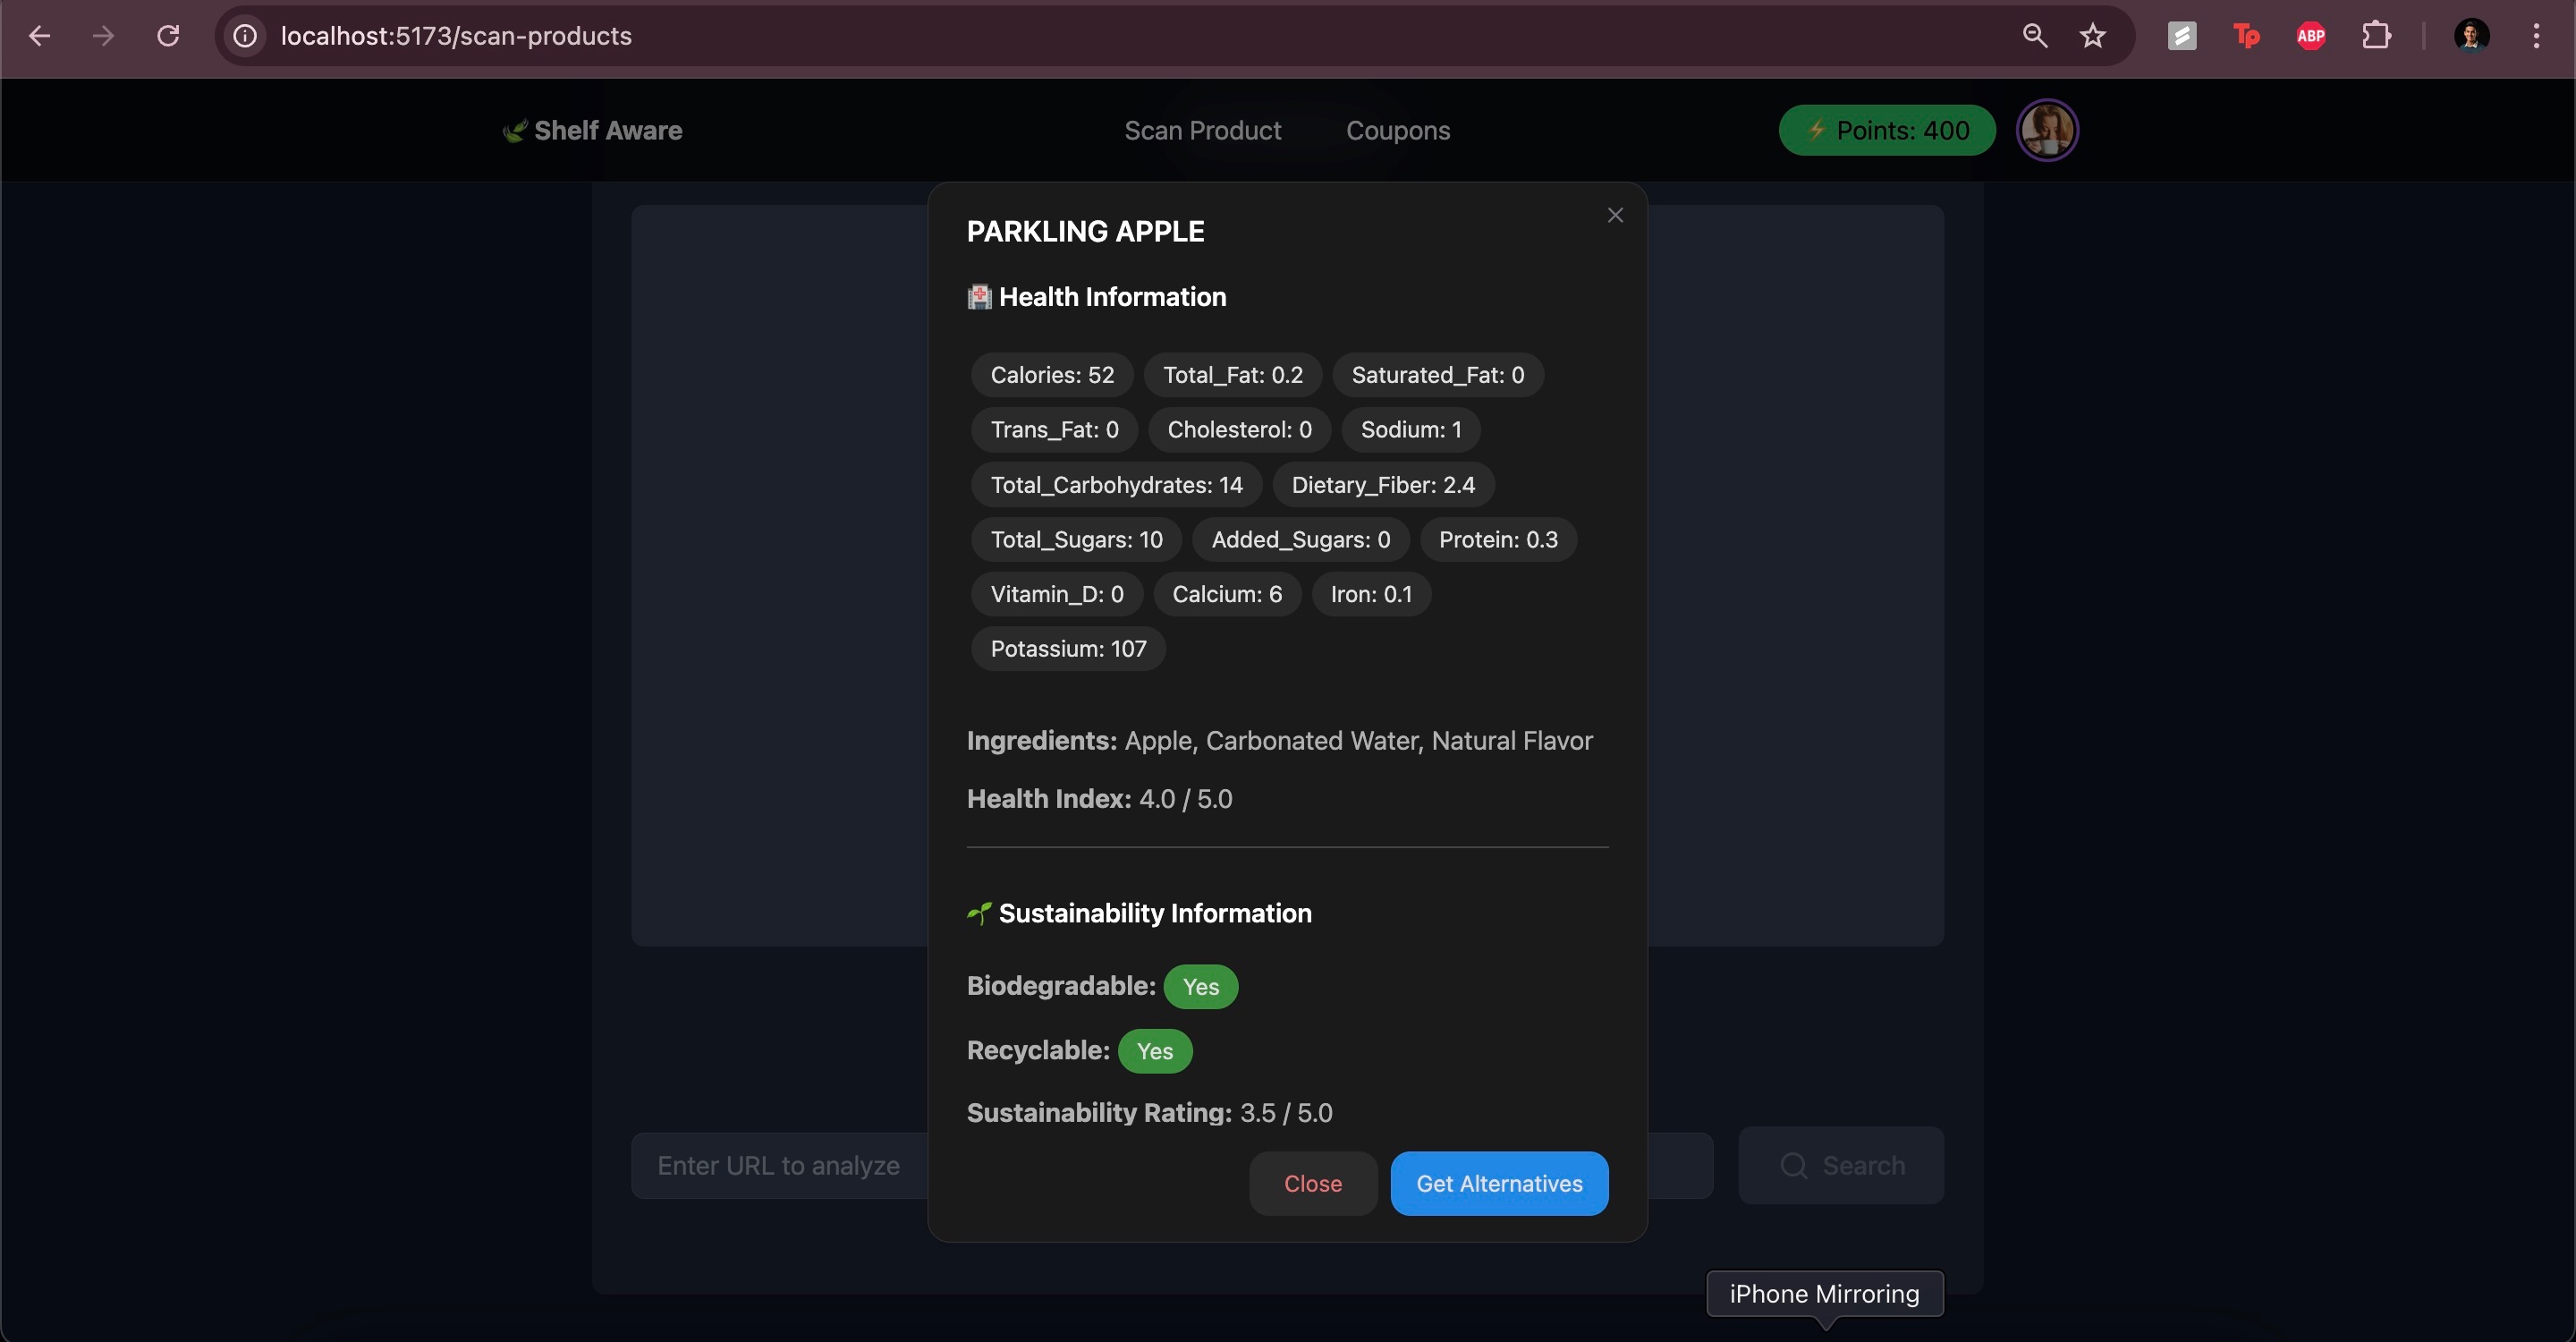The image size is (2576, 1342).
Task: Click the browser back arrow
Action: coord(39,36)
